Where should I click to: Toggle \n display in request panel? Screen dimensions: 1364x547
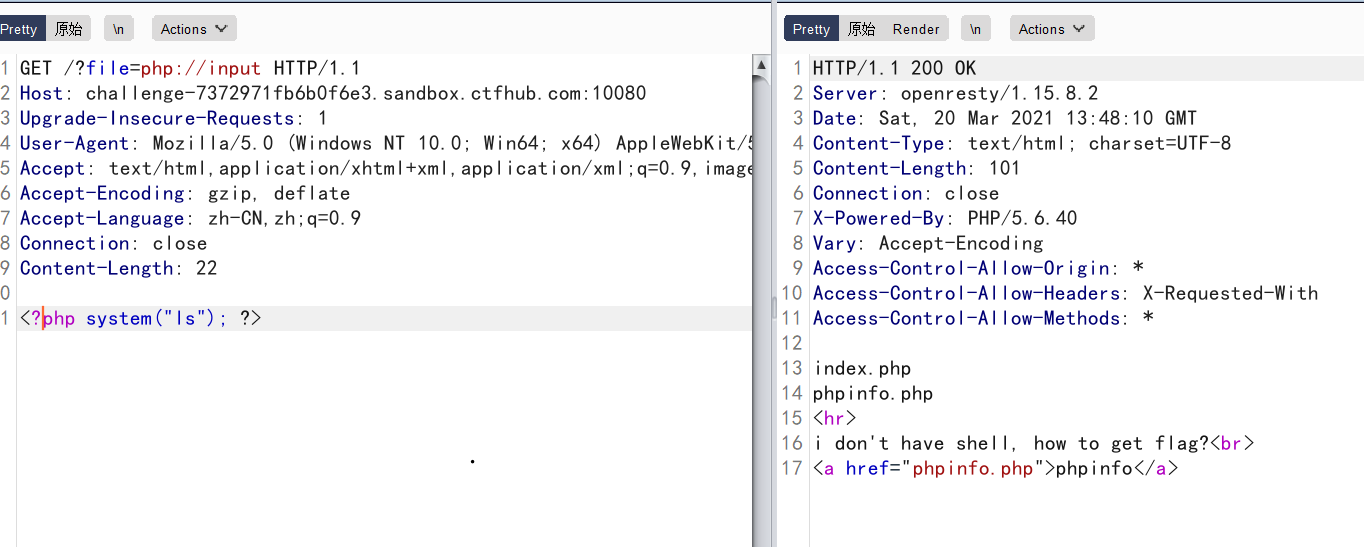pos(119,29)
